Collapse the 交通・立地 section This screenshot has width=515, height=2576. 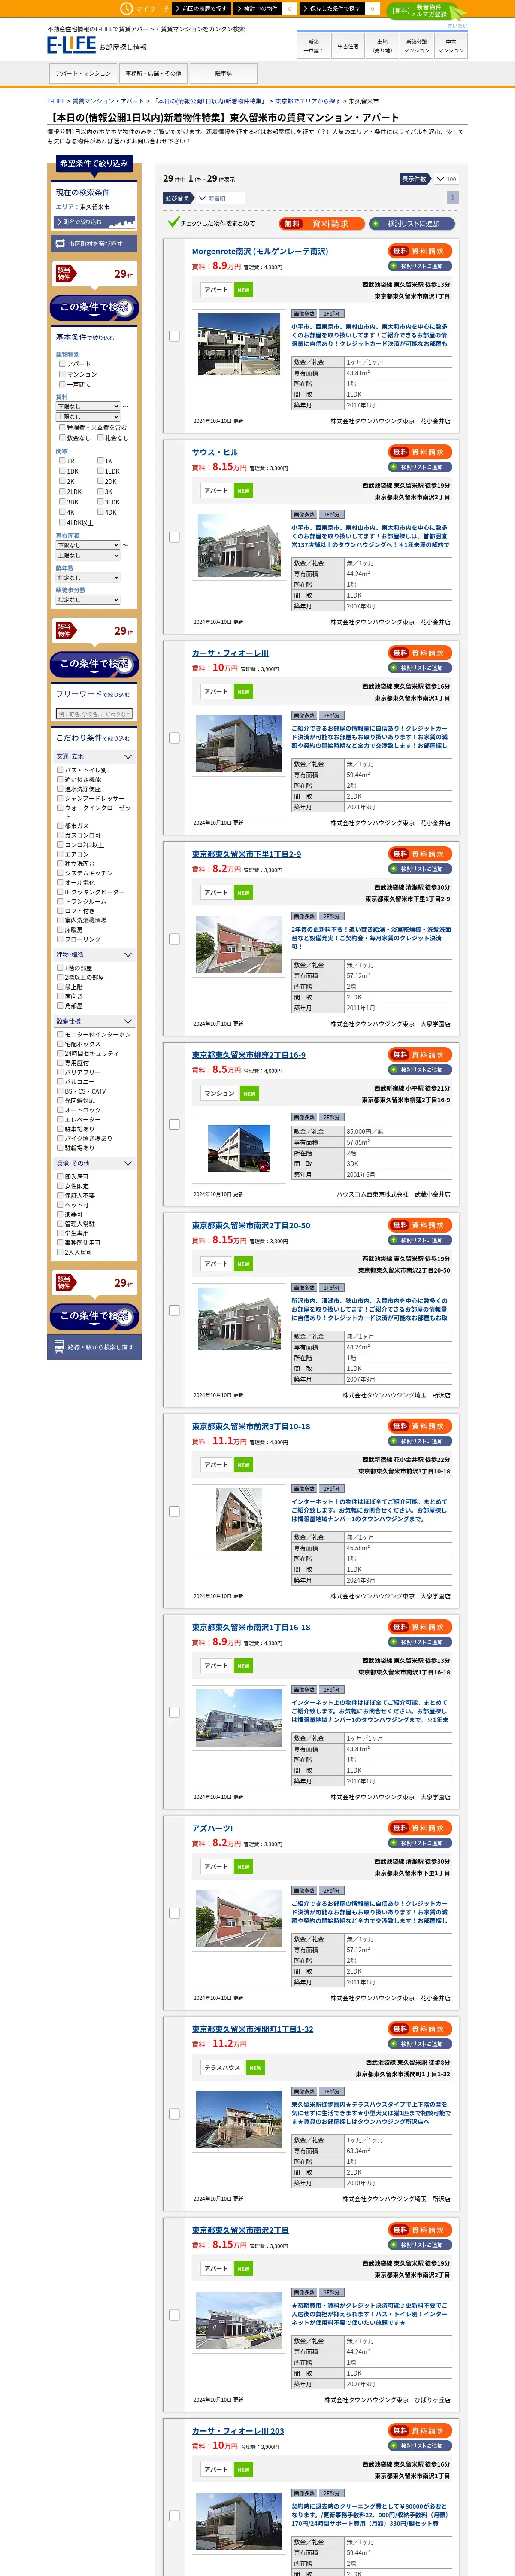[x=95, y=757]
